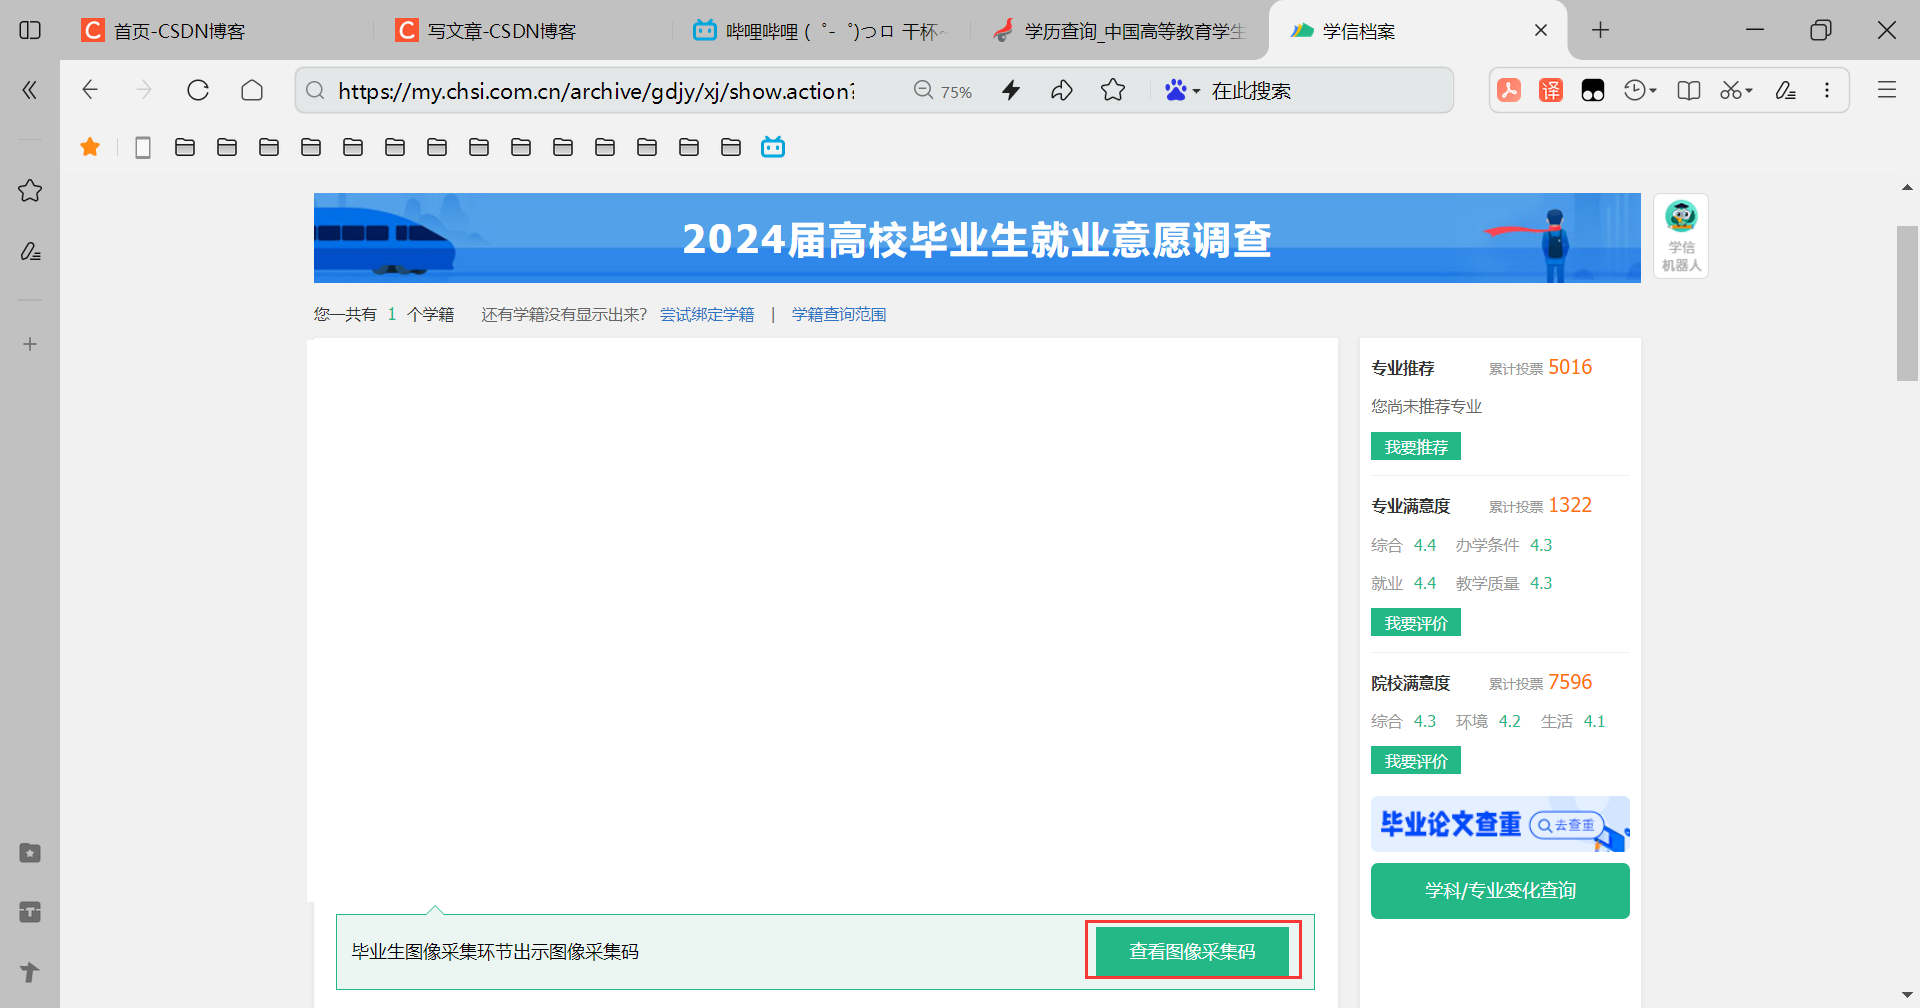Image resolution: width=1920 pixels, height=1008 pixels.
Task: Reload the current page
Action: [x=198, y=90]
